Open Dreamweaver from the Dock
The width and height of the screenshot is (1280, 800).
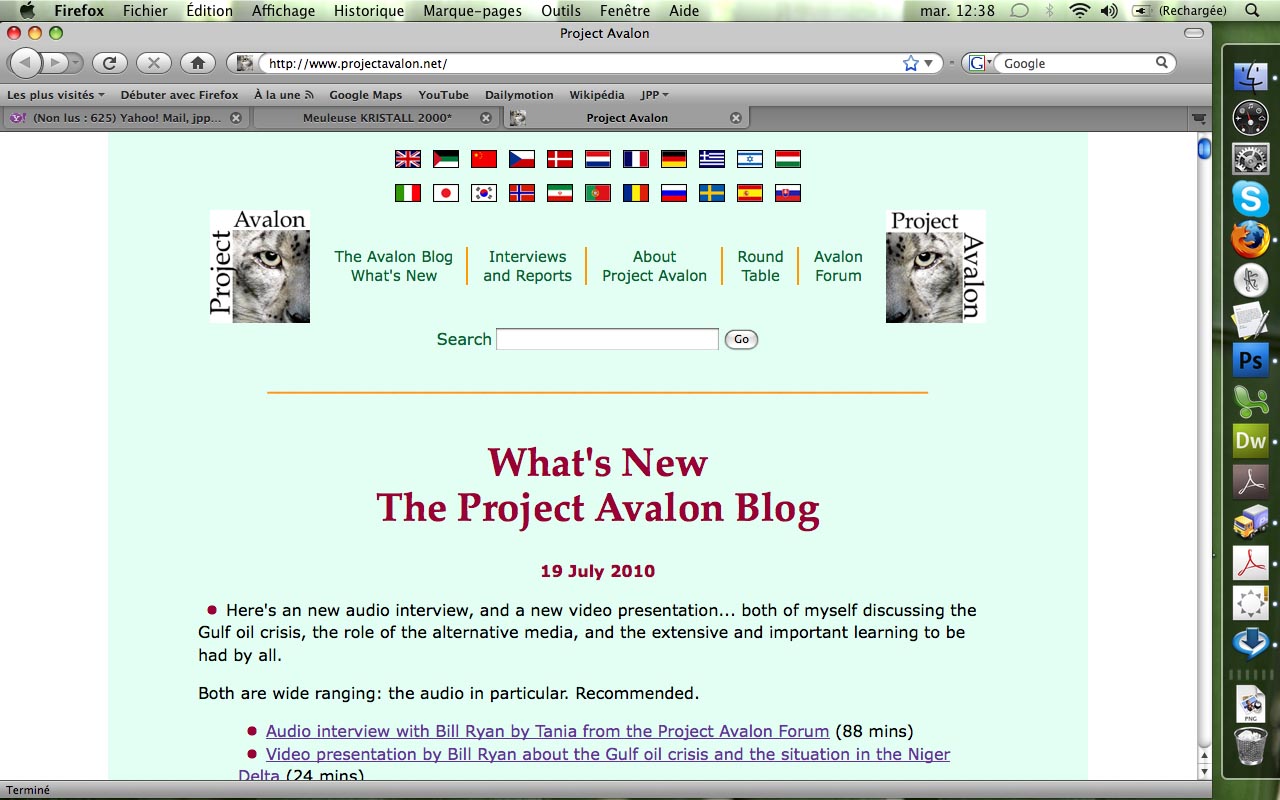[1250, 440]
